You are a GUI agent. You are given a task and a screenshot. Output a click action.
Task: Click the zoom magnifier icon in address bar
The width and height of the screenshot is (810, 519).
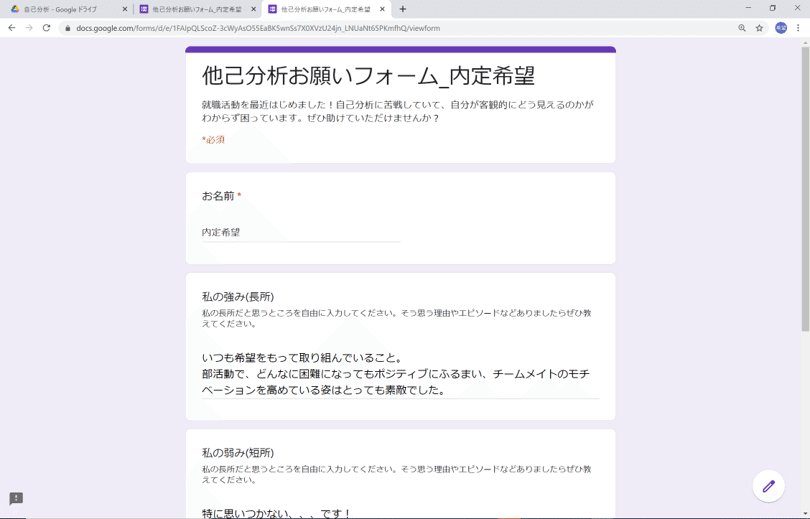(x=742, y=28)
